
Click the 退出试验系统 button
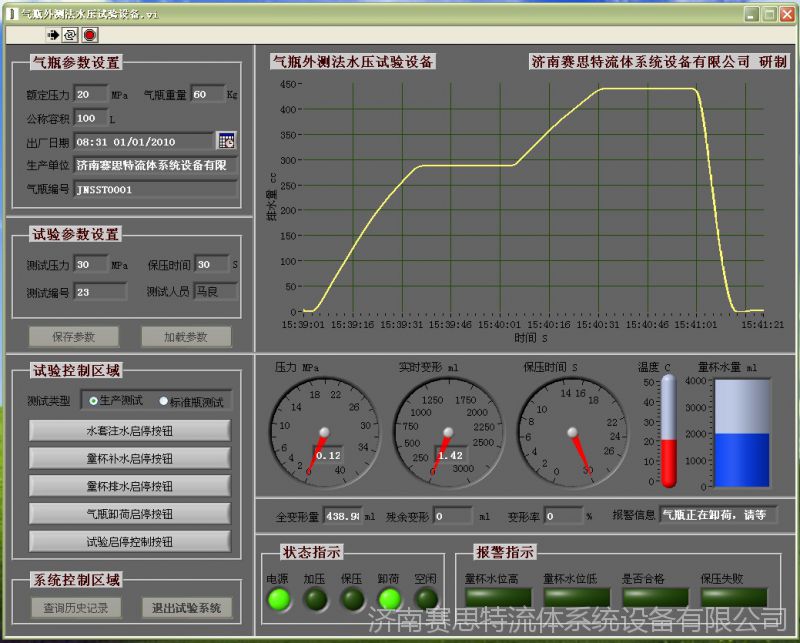tap(187, 608)
